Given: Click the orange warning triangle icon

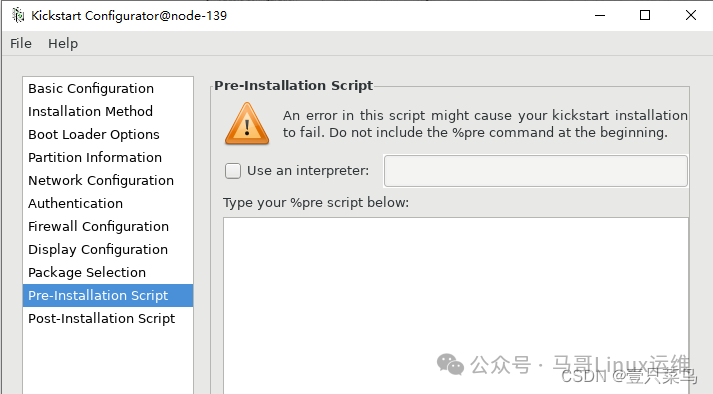Looking at the screenshot, I should pyautogui.click(x=247, y=124).
